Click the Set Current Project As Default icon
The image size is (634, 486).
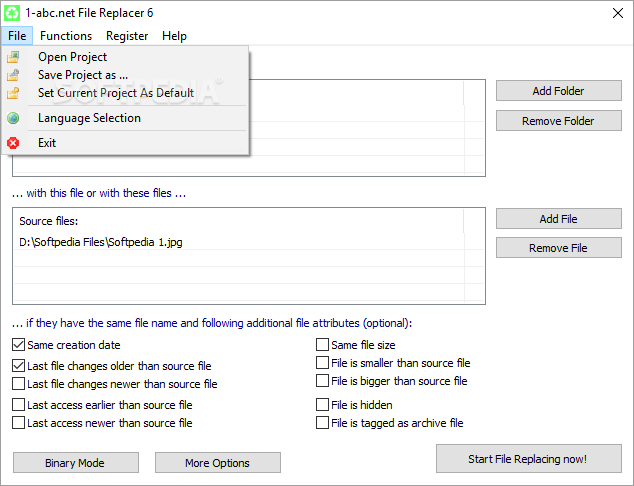(13, 93)
